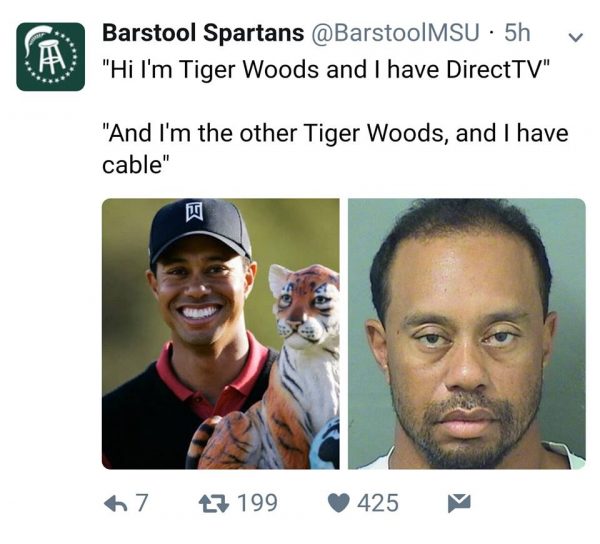View the "425" likes count
600x544 pixels.
point(378,502)
